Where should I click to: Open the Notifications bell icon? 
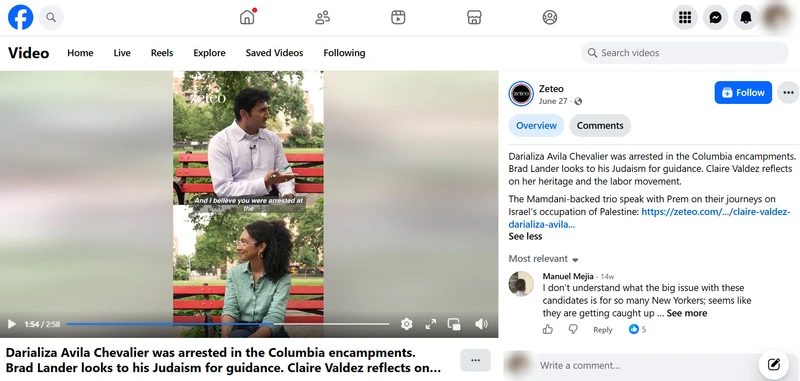click(746, 17)
